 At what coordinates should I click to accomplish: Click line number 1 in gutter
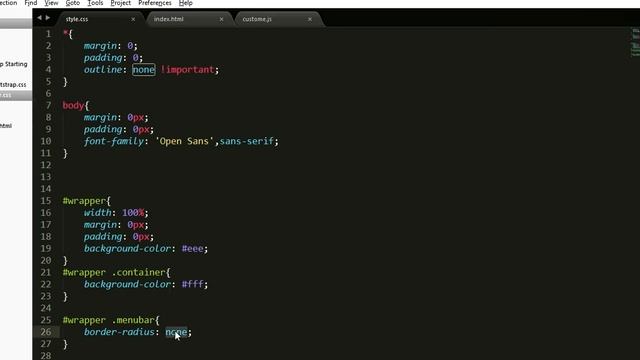(x=49, y=34)
